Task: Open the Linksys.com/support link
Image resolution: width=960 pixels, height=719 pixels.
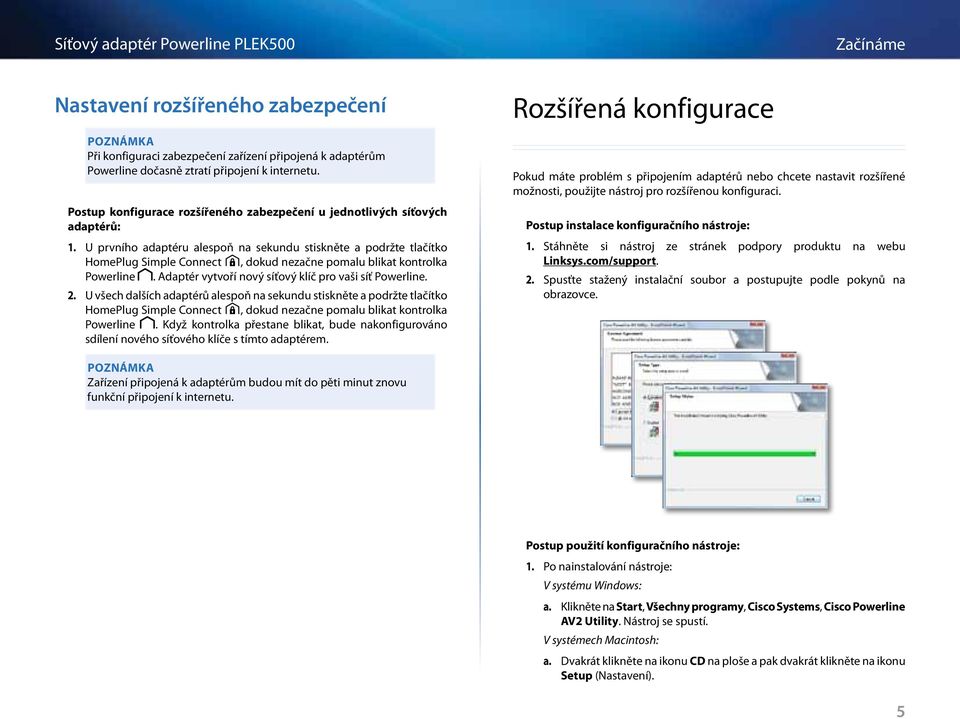Action: pos(599,261)
